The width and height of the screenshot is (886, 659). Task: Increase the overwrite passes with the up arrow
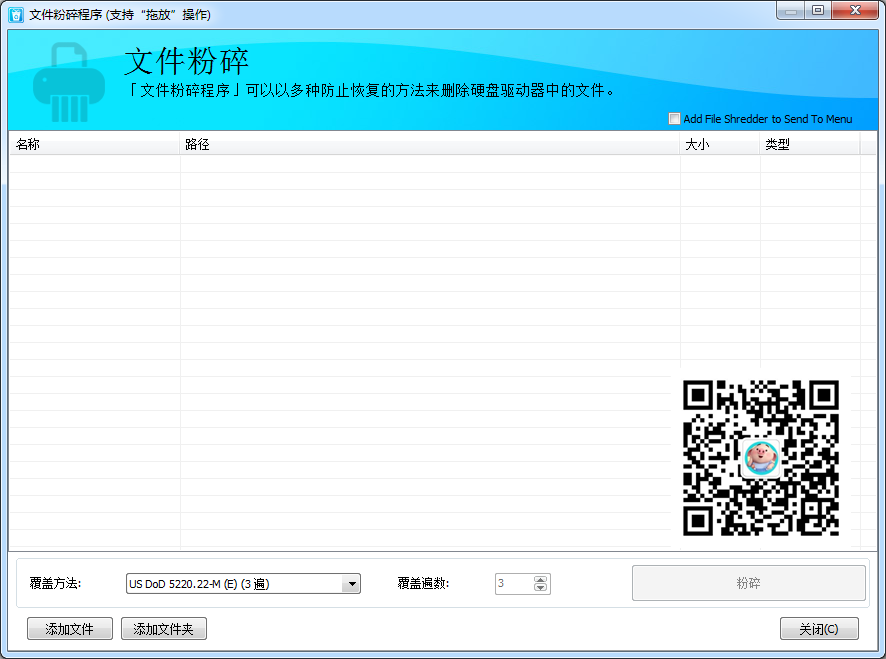point(540,580)
